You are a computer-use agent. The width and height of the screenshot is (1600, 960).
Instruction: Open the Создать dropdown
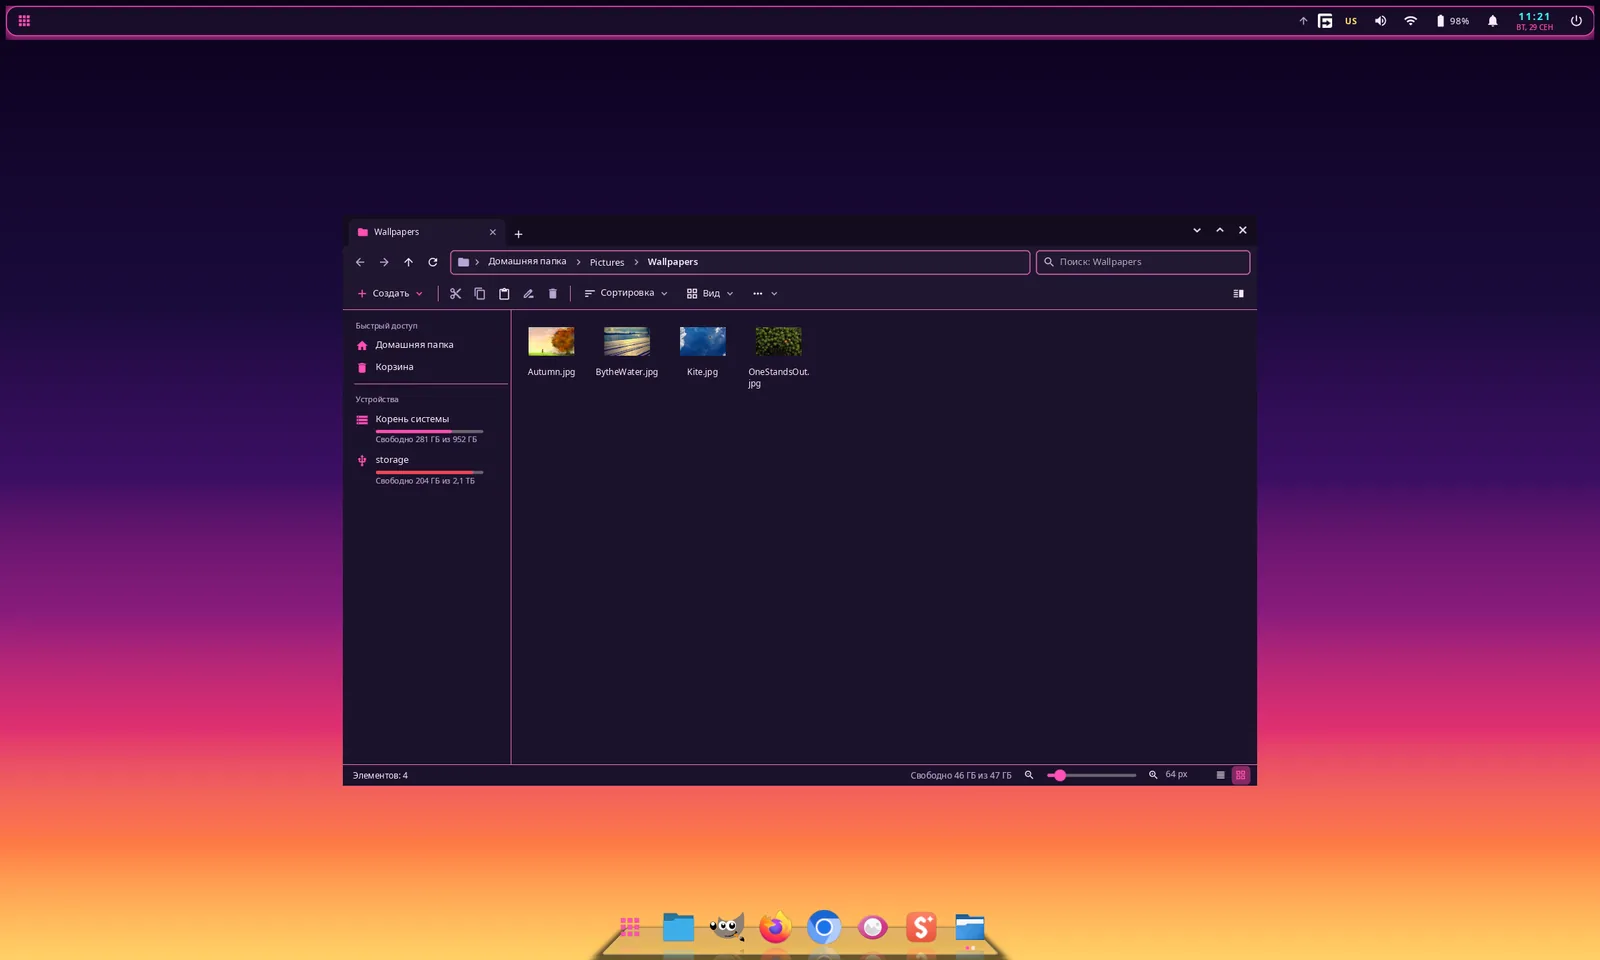390,293
